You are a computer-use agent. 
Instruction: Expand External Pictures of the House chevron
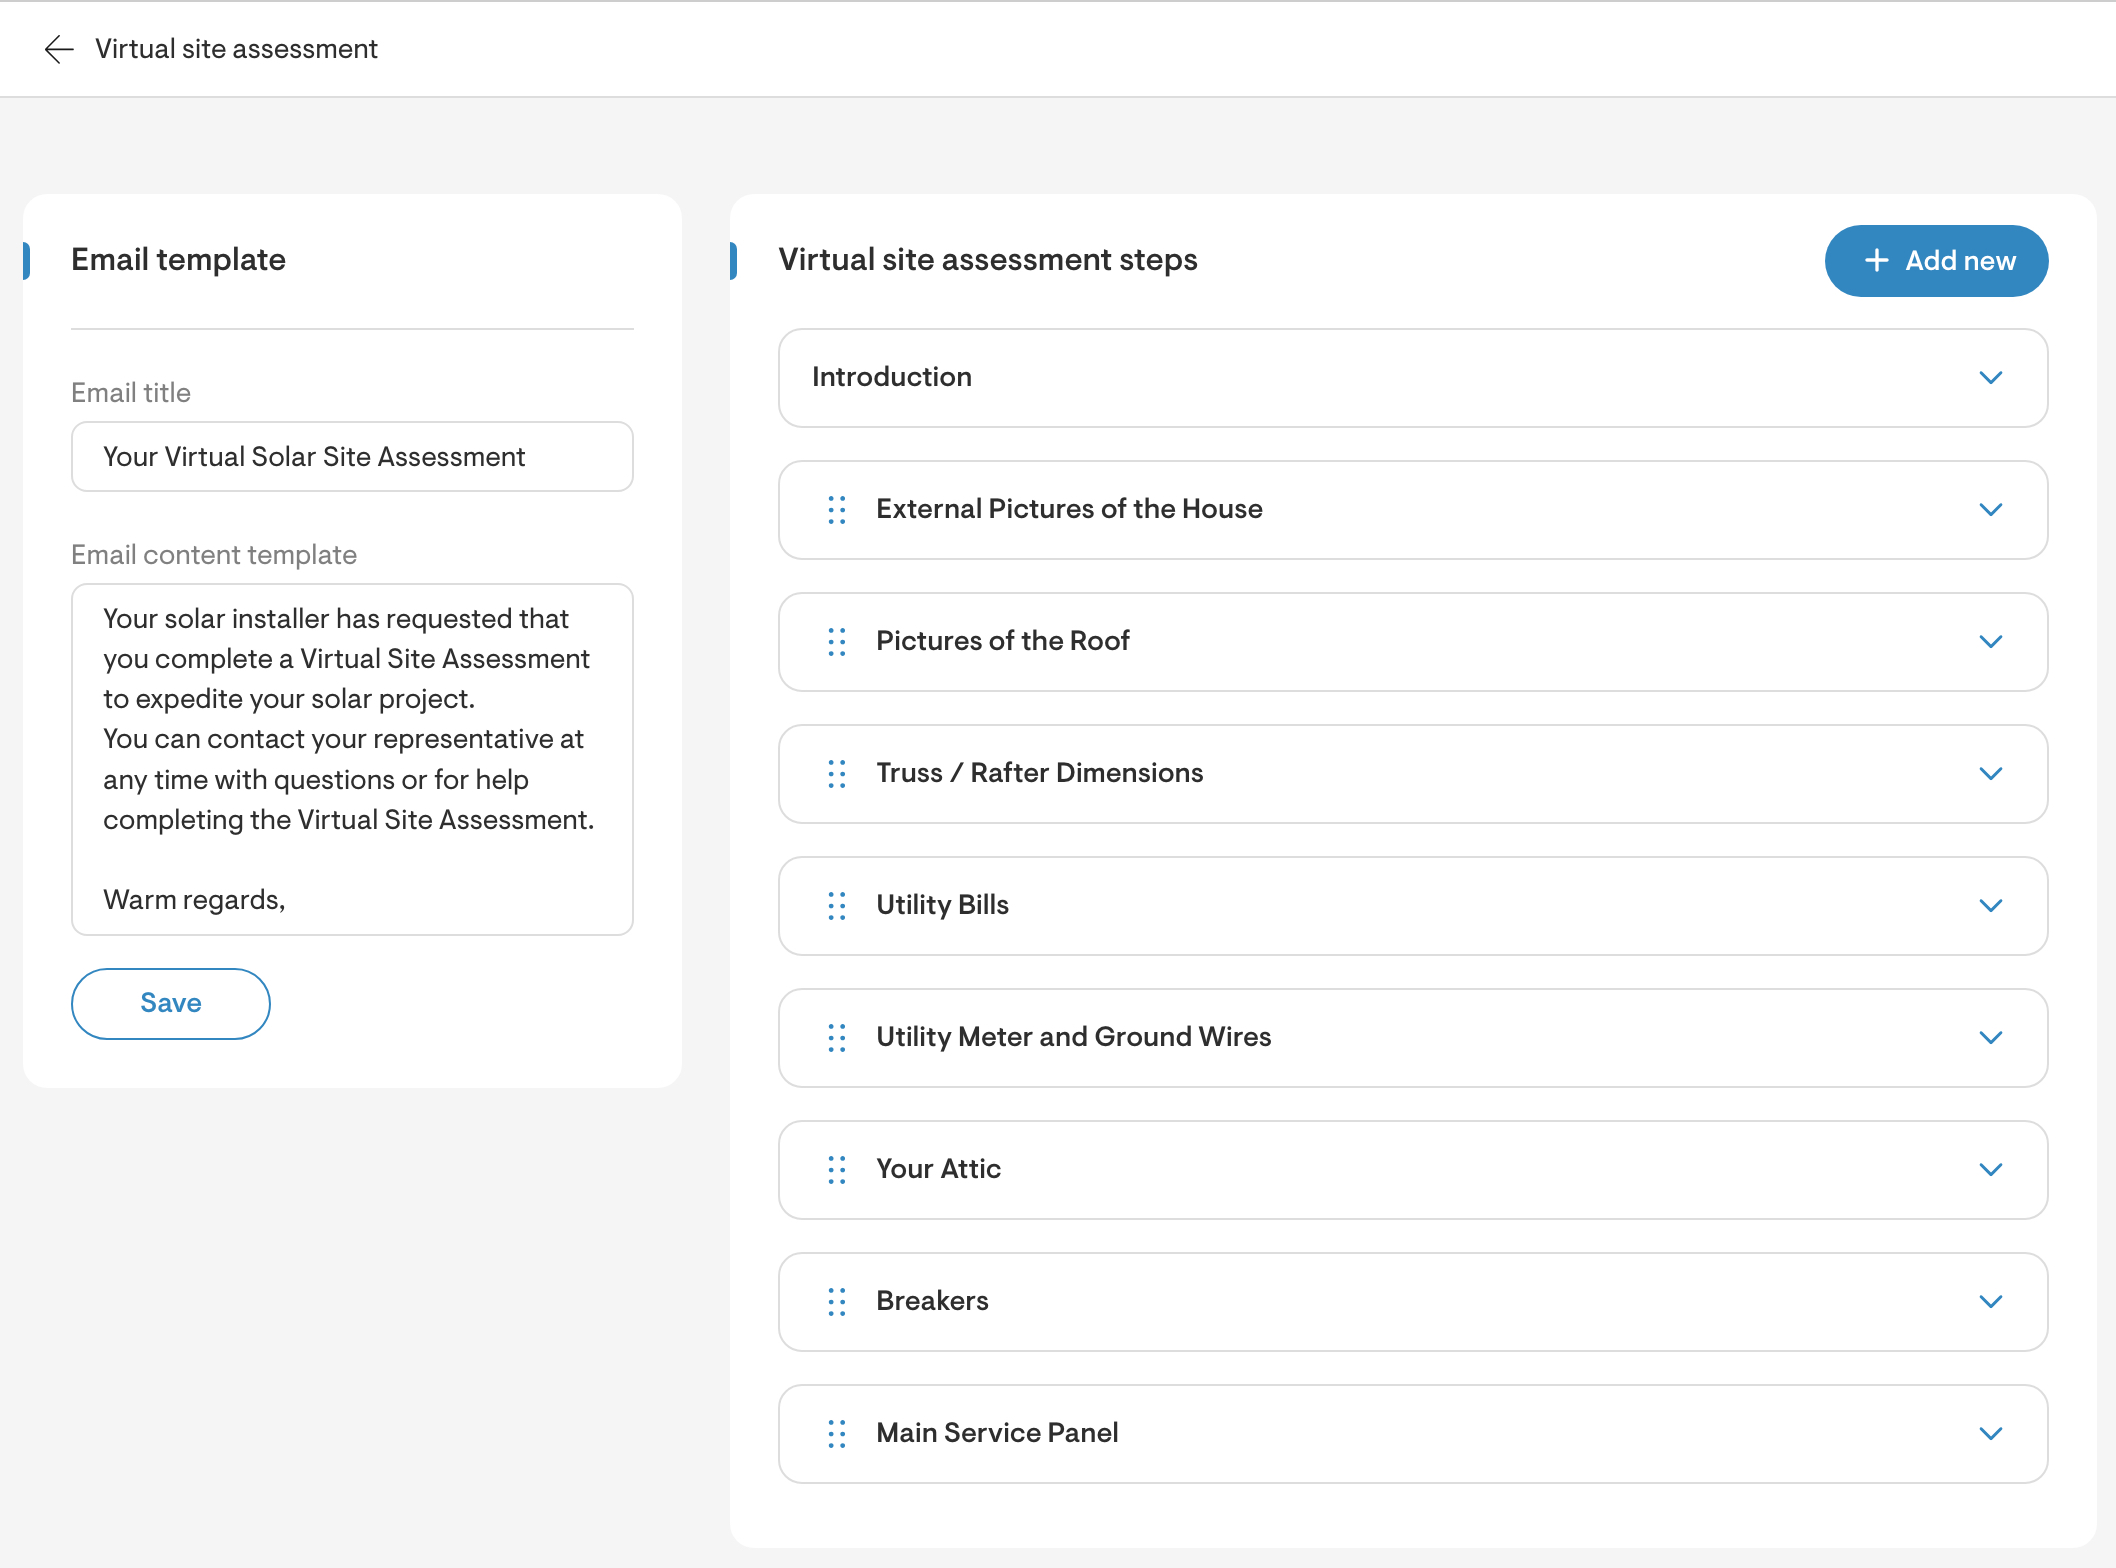pyautogui.click(x=1990, y=510)
